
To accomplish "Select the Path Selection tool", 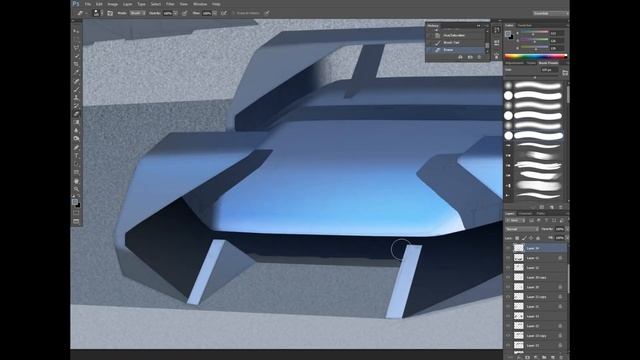I will [76, 164].
